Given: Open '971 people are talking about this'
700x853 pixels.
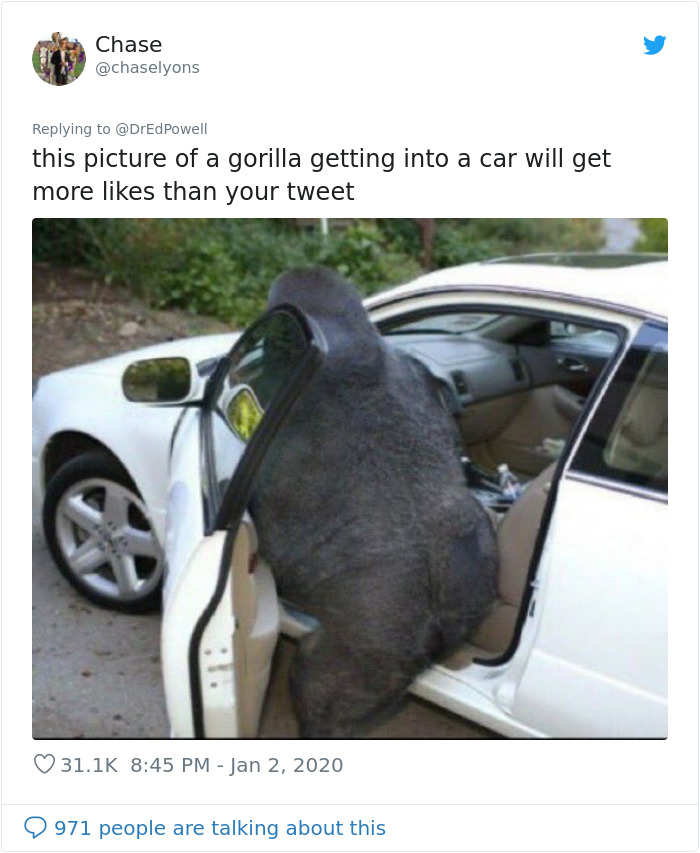Looking at the screenshot, I should (x=220, y=828).
